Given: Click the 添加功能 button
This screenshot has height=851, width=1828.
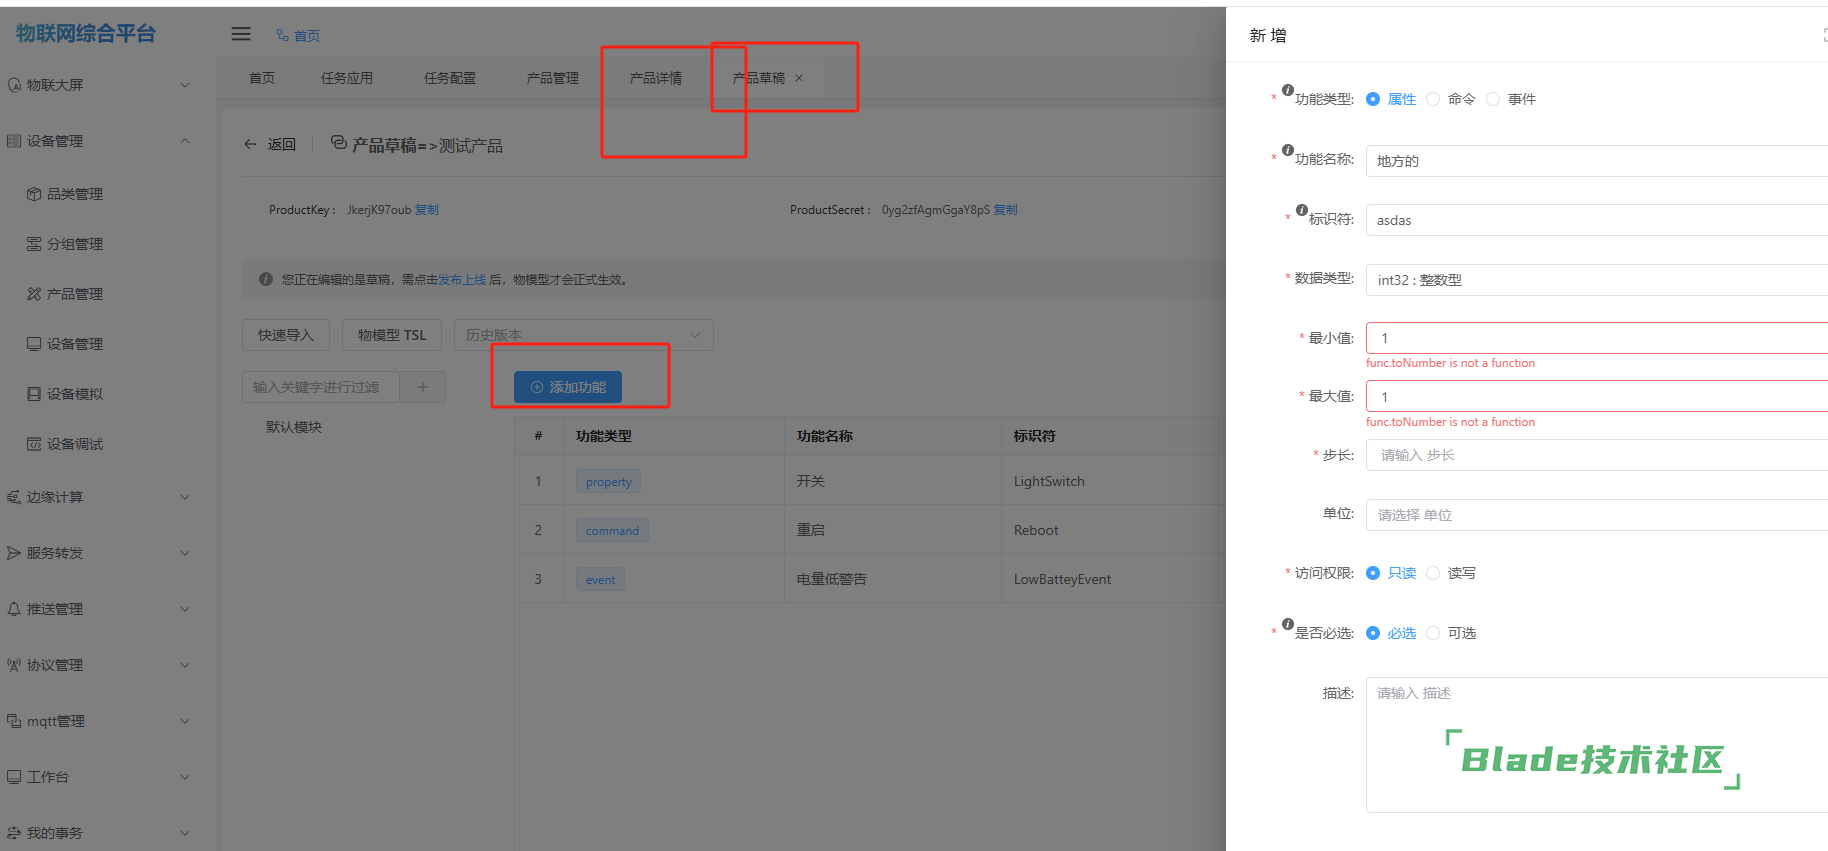Looking at the screenshot, I should pyautogui.click(x=568, y=387).
